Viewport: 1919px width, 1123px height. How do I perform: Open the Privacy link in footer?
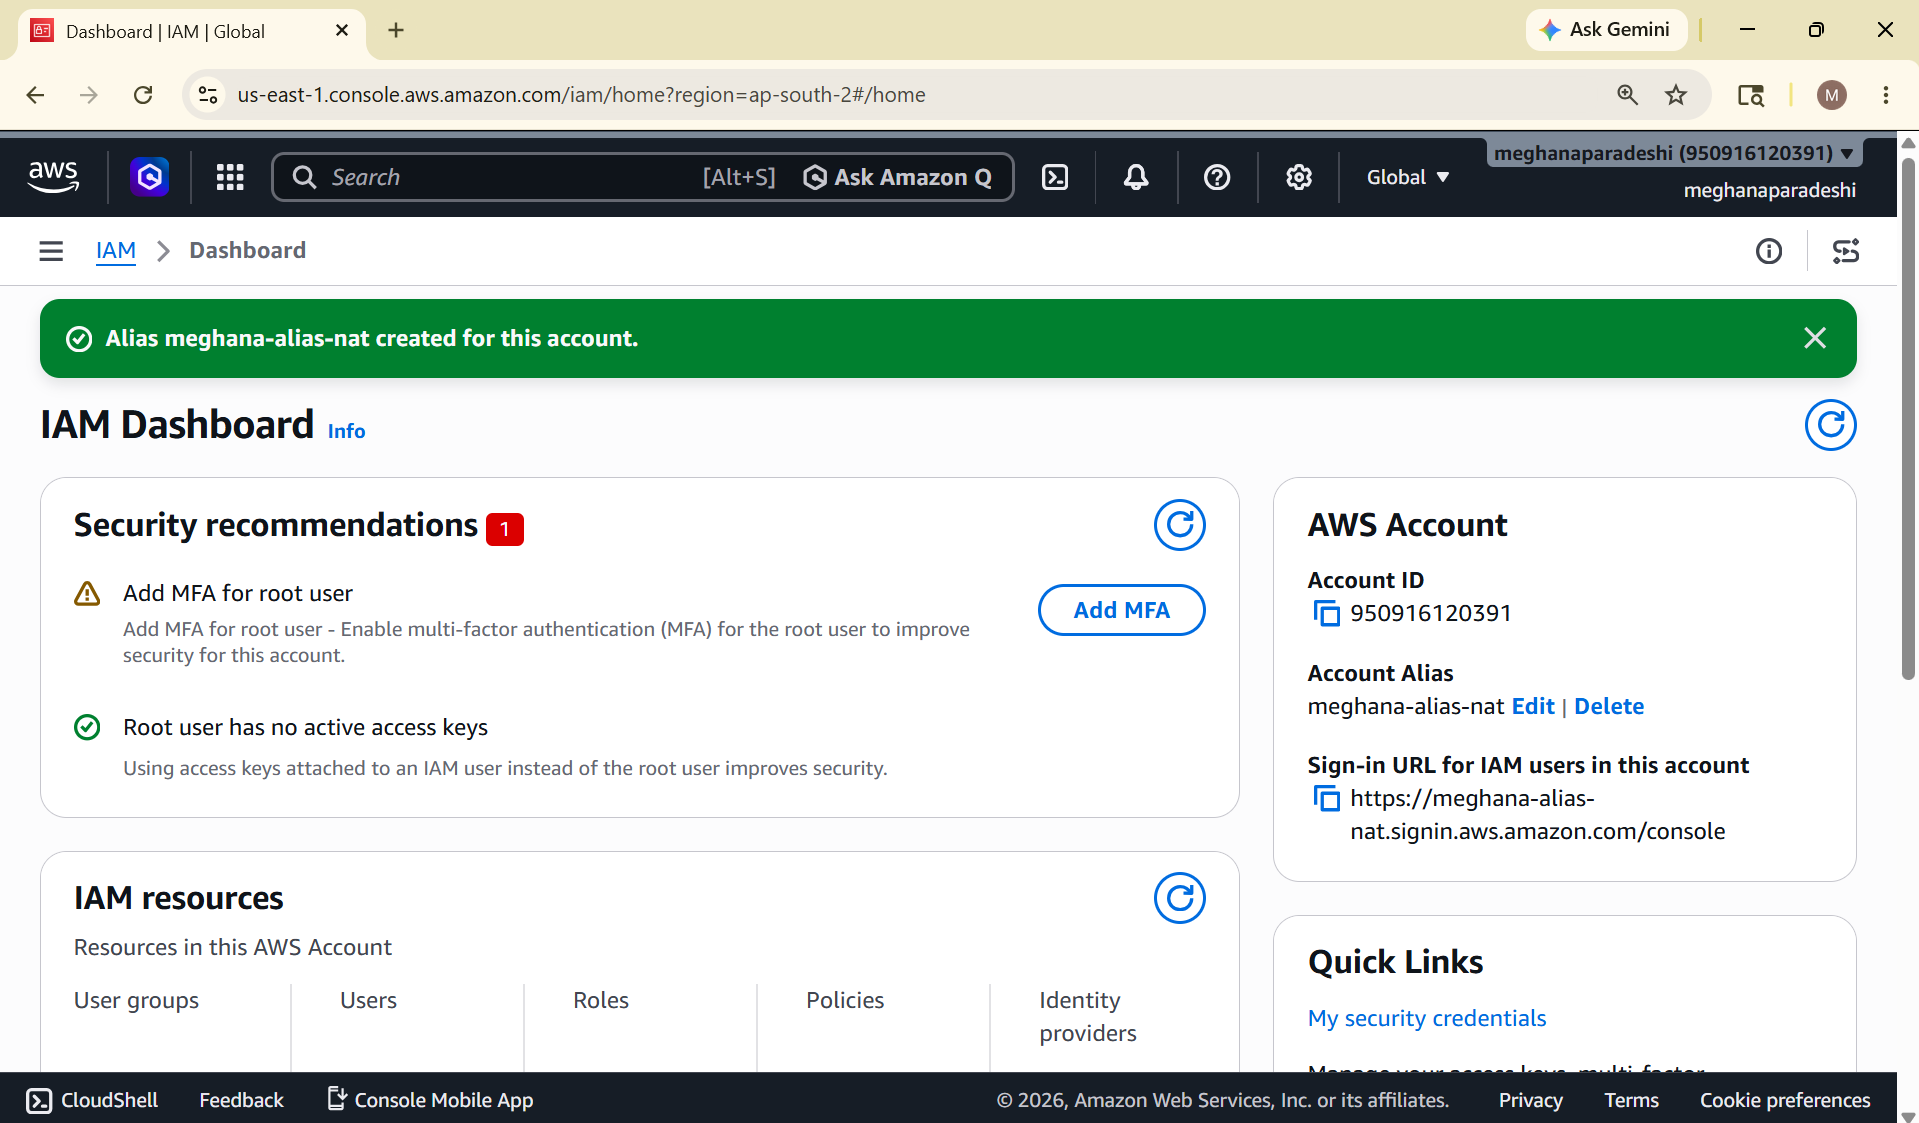(x=1530, y=1100)
